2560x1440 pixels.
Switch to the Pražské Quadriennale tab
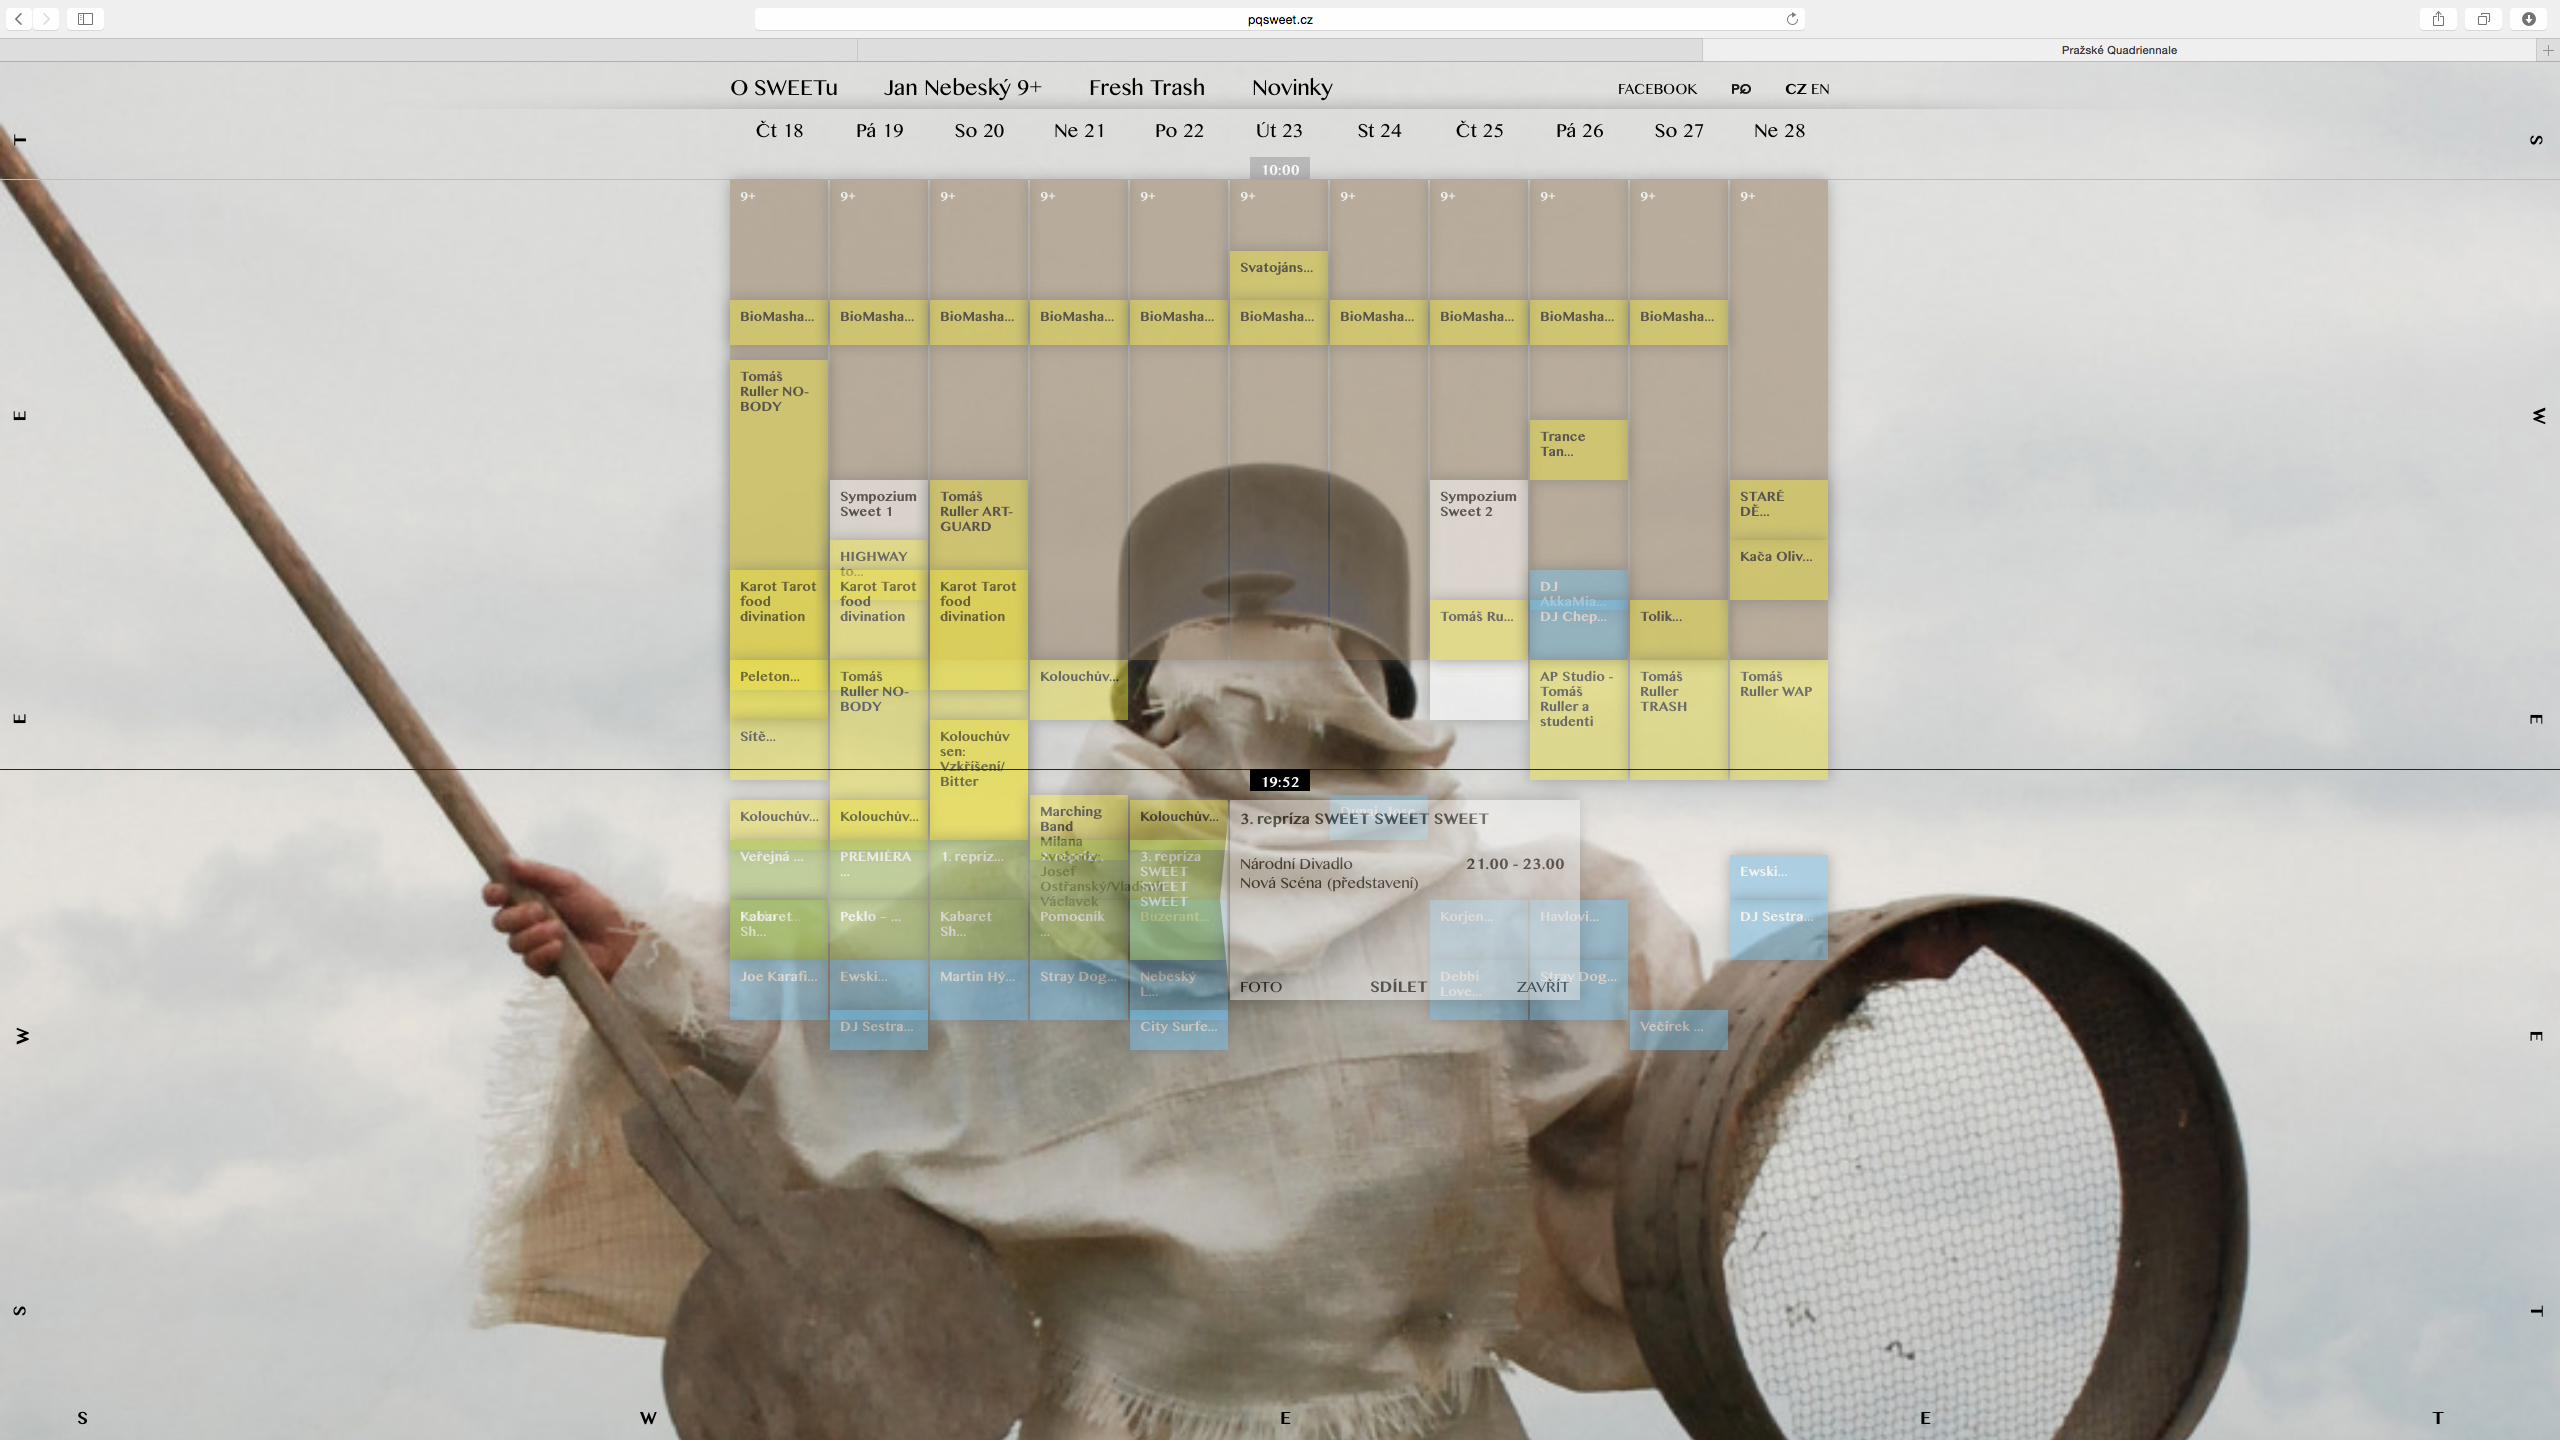(x=2119, y=50)
